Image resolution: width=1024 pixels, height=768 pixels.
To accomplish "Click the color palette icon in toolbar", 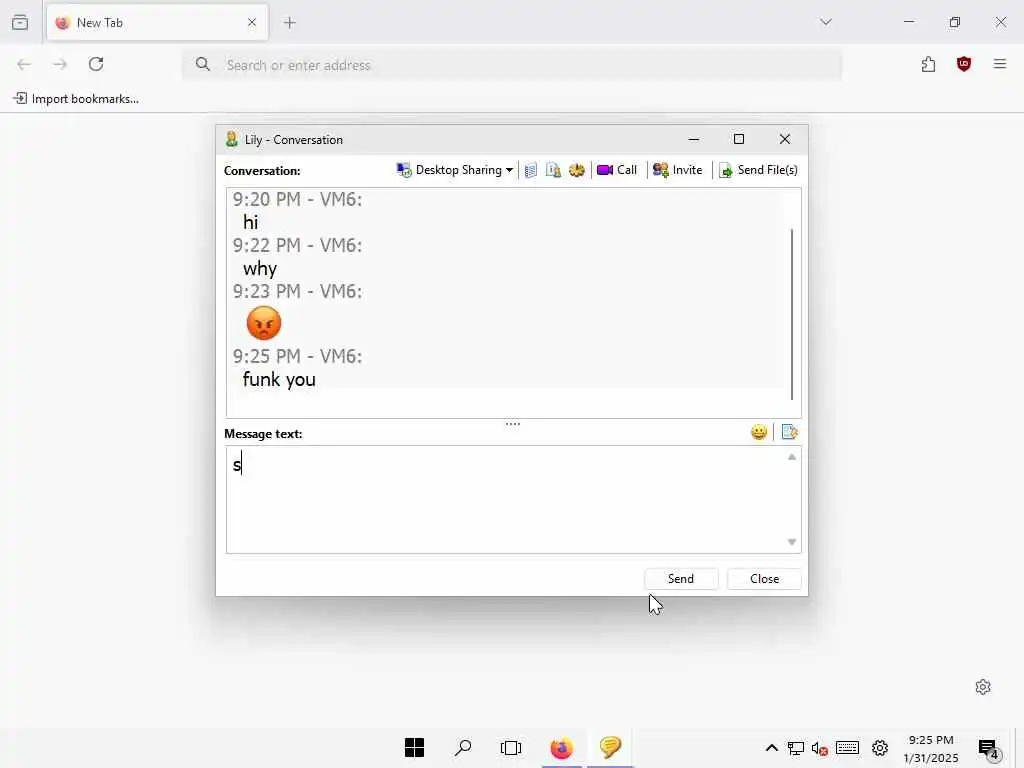I will (577, 170).
